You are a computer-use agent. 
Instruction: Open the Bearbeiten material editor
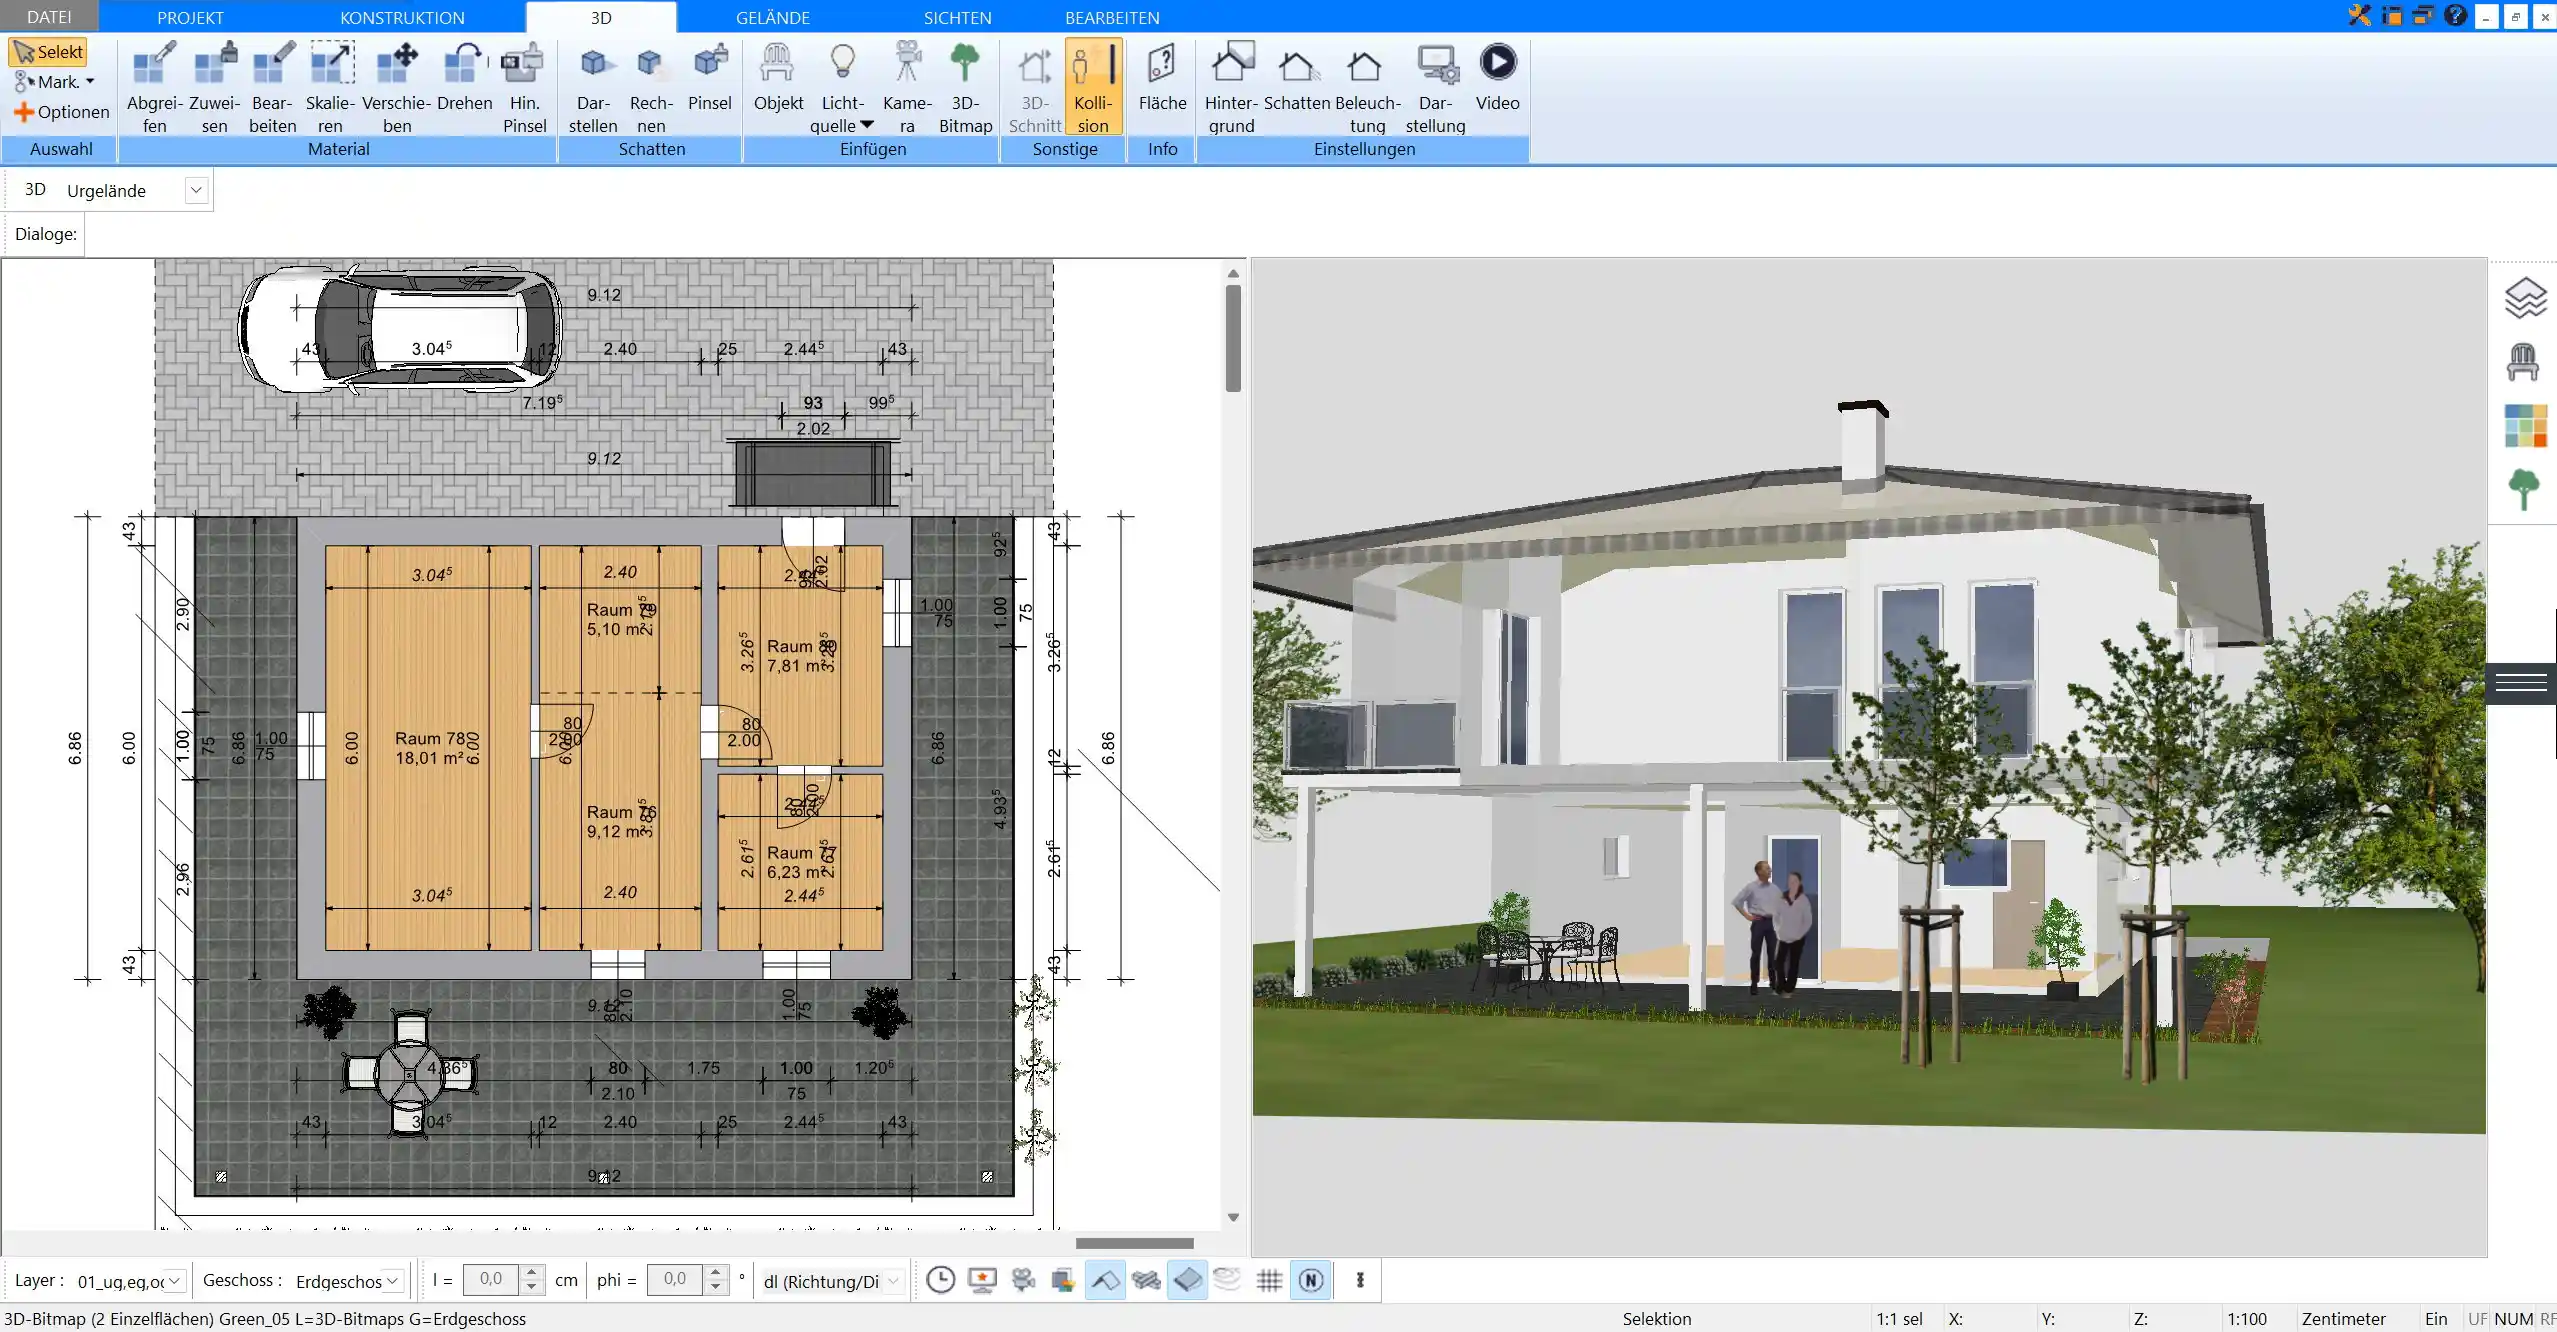(x=272, y=87)
